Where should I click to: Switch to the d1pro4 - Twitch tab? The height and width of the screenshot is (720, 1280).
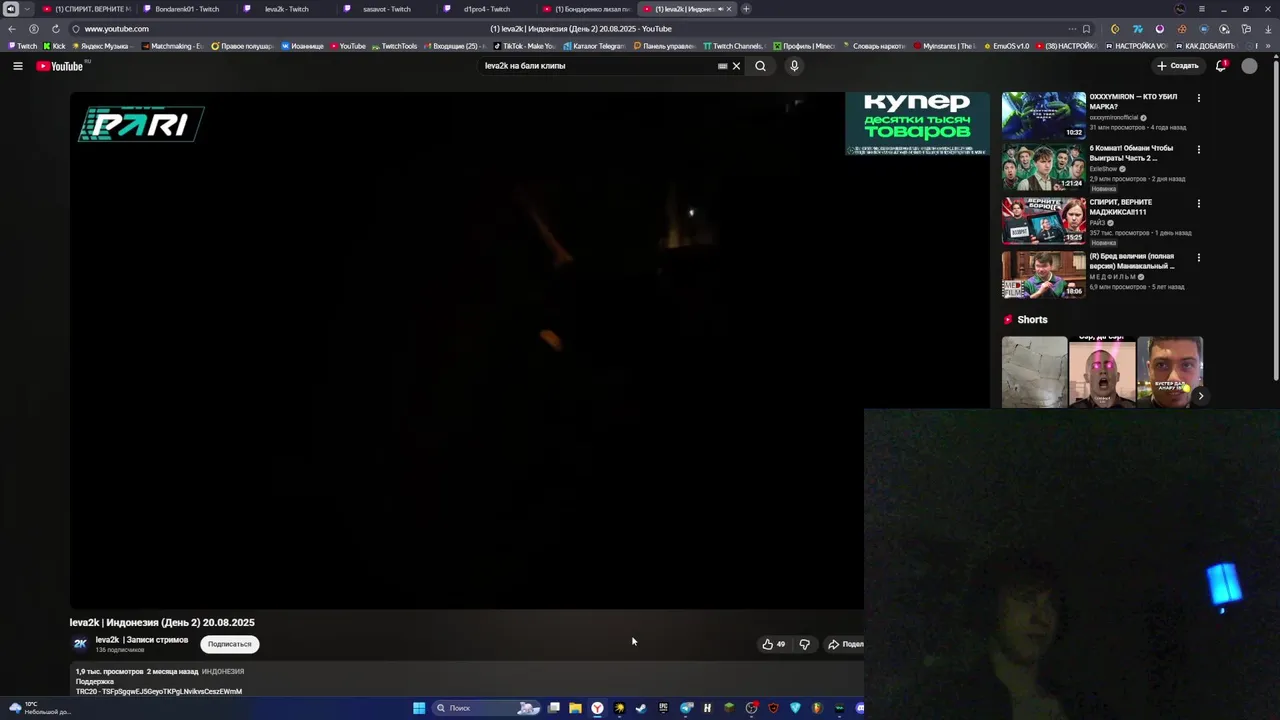[487, 9]
